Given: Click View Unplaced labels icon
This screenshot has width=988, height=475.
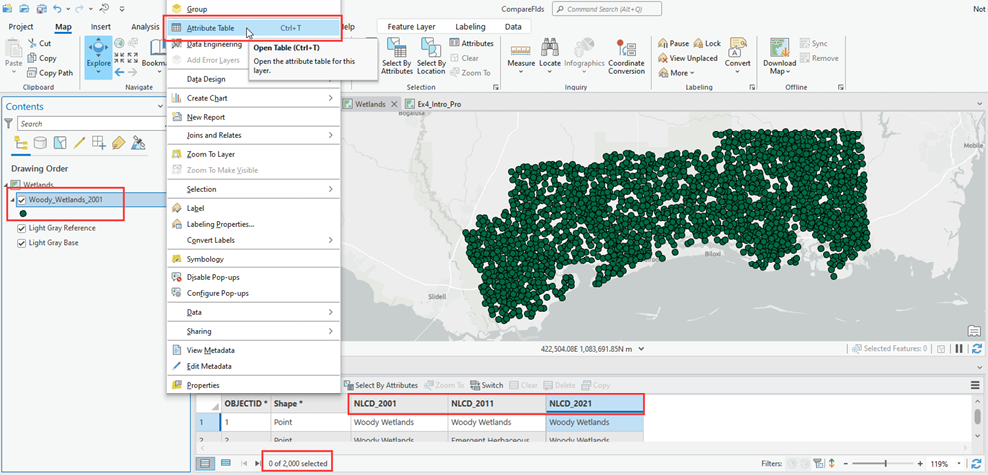Looking at the screenshot, I should (663, 58).
